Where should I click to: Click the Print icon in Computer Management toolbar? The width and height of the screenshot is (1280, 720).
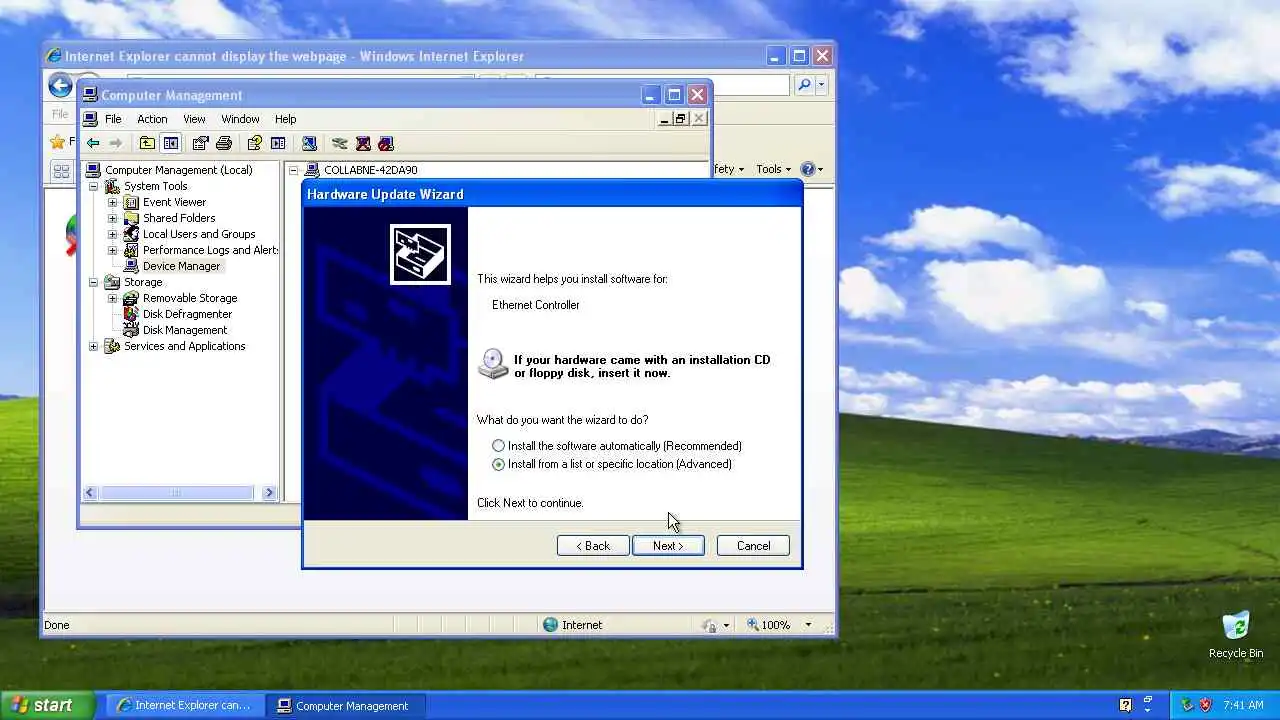click(x=224, y=143)
